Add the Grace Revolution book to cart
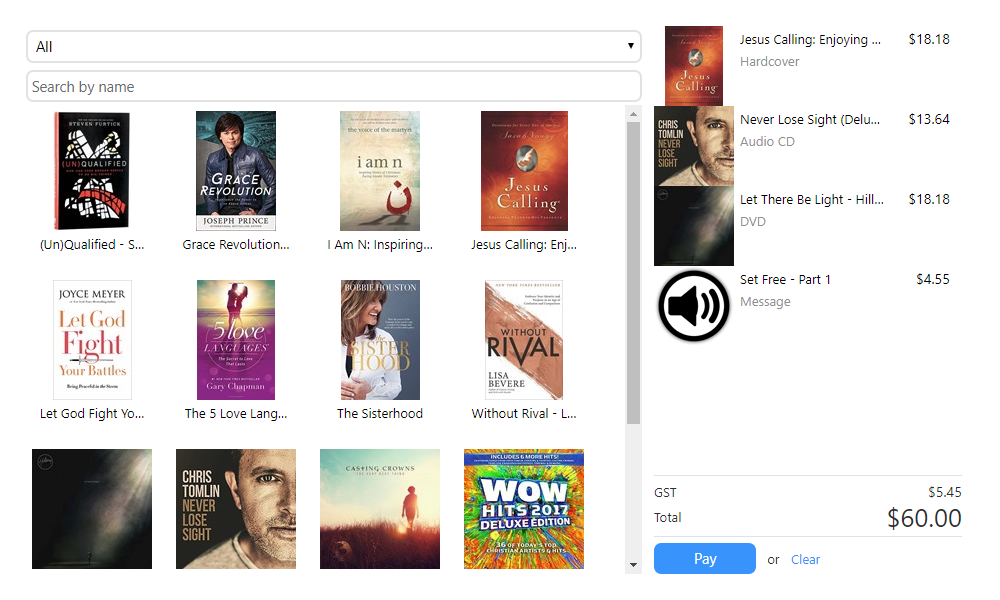 pos(236,170)
